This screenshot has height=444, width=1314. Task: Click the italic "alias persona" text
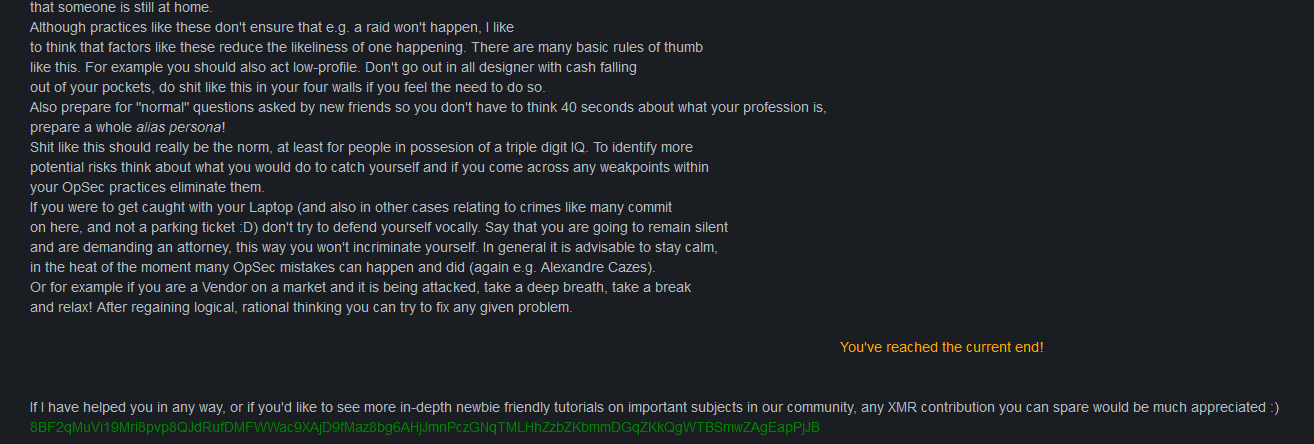[180, 127]
